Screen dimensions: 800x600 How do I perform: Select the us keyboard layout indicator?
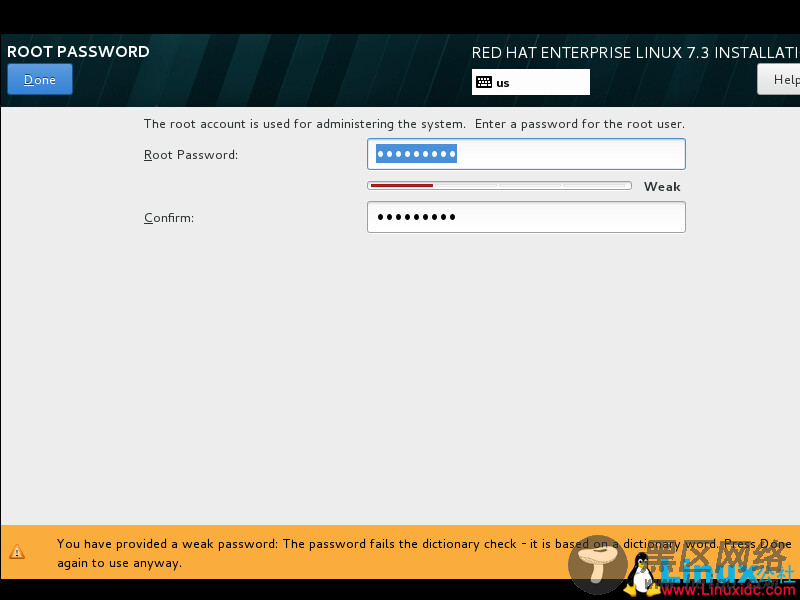click(x=531, y=82)
